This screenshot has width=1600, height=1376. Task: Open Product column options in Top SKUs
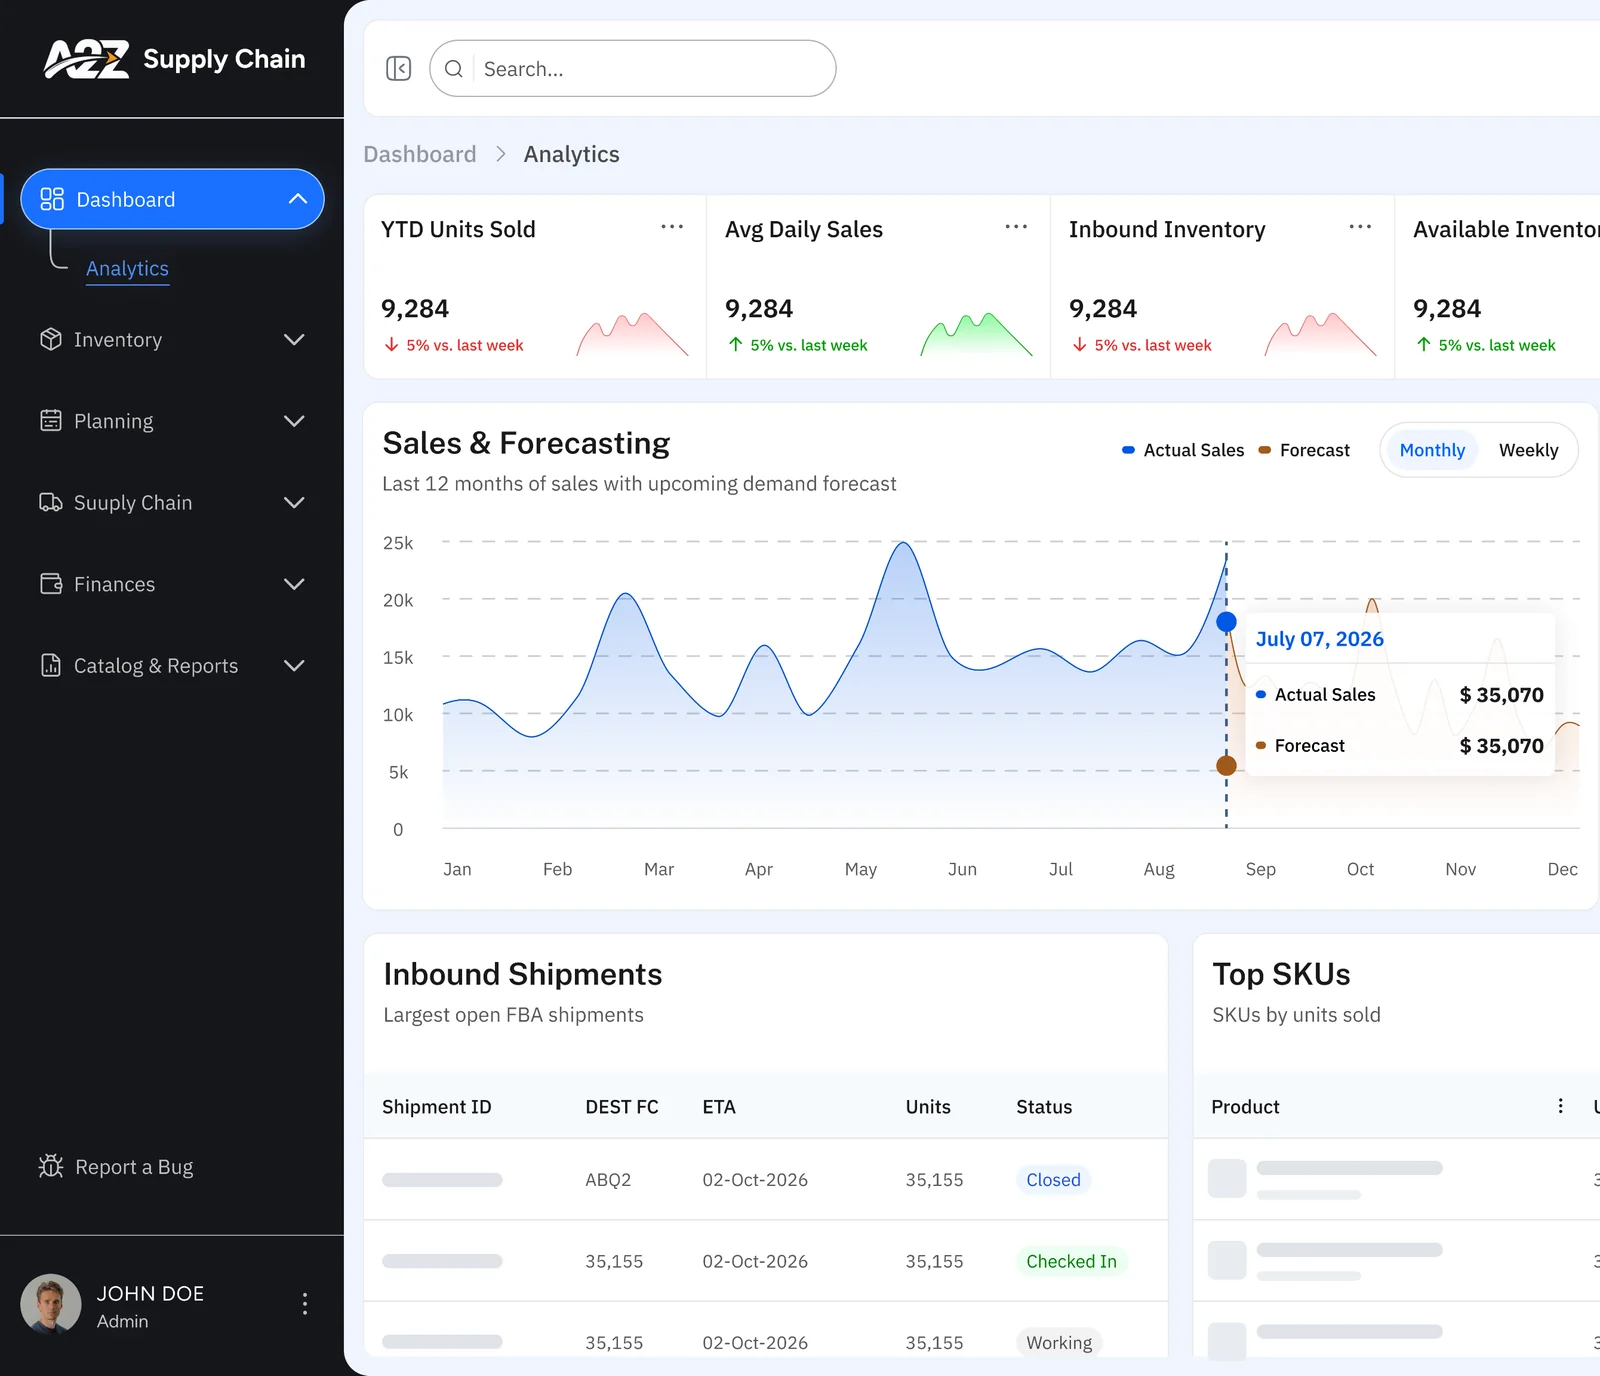click(x=1560, y=1105)
